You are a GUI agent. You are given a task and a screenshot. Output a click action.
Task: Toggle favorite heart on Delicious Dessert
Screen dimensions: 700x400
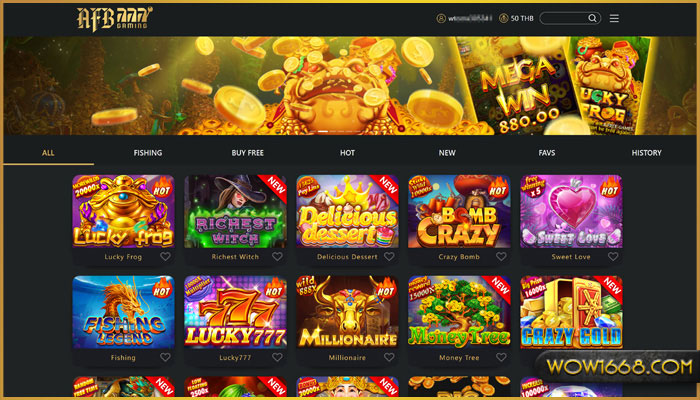[x=389, y=257]
